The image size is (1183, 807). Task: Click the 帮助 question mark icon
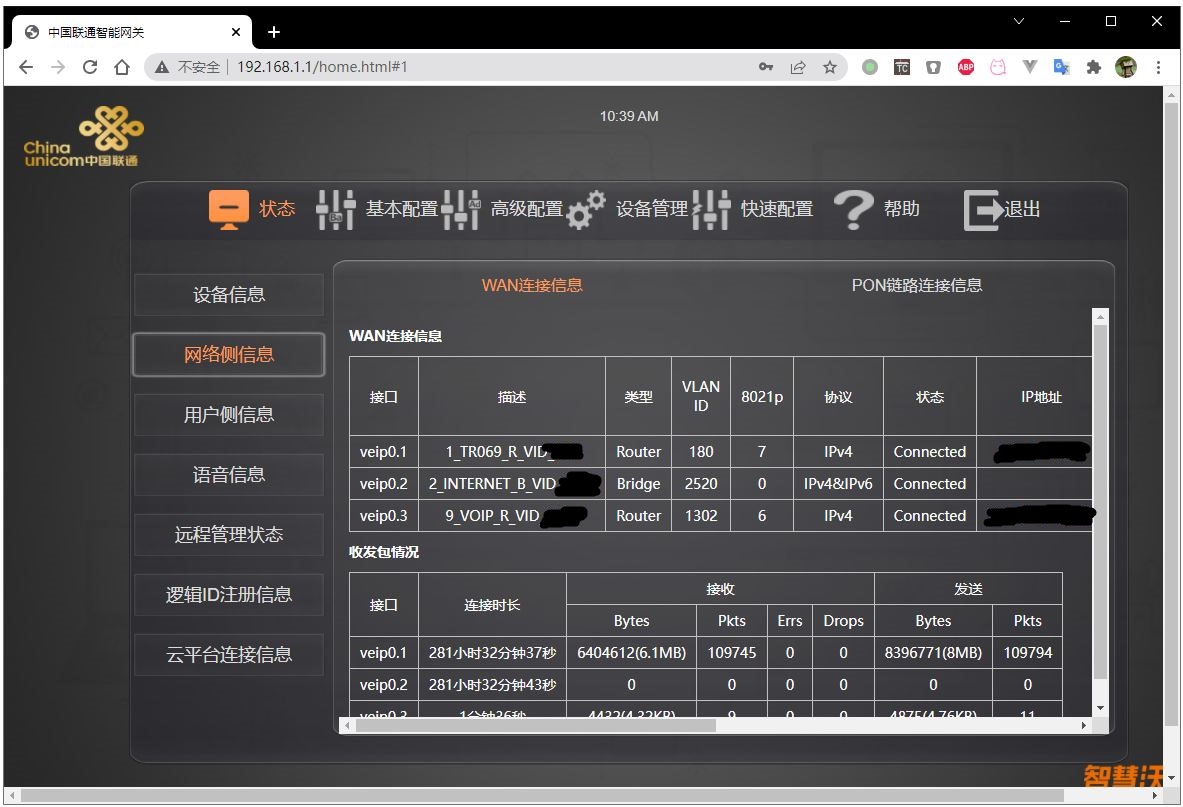[853, 209]
